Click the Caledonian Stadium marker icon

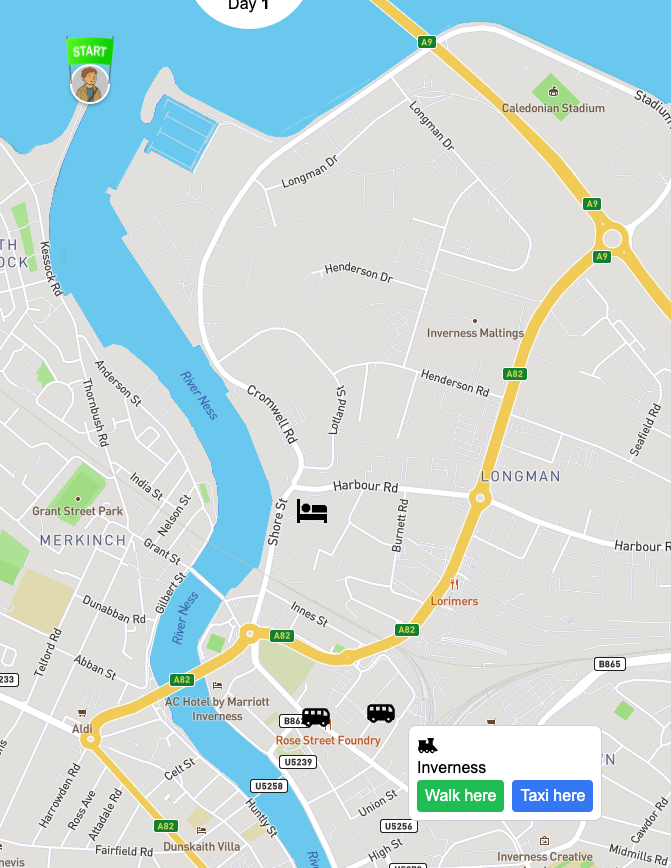coord(553,91)
